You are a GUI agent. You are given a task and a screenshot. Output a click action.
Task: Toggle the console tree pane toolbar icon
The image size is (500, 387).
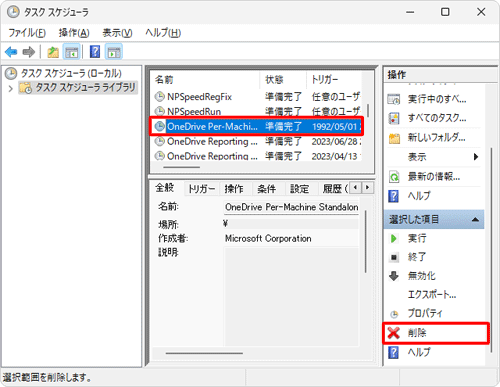point(72,52)
